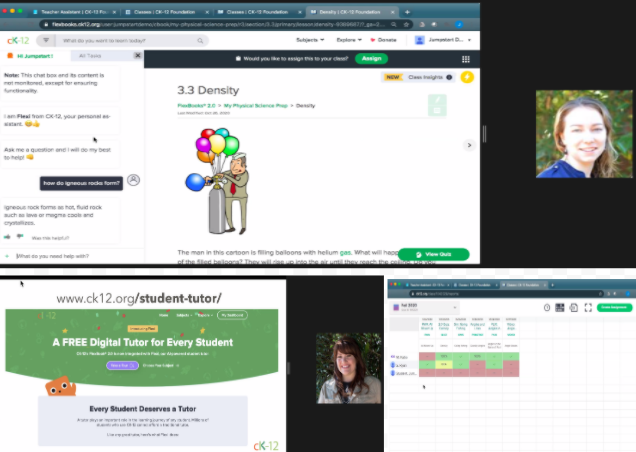Click the 'Every Student Deserves a Tutor' heading
Image resolution: width=636 pixels, height=452 pixels.
pos(143,409)
